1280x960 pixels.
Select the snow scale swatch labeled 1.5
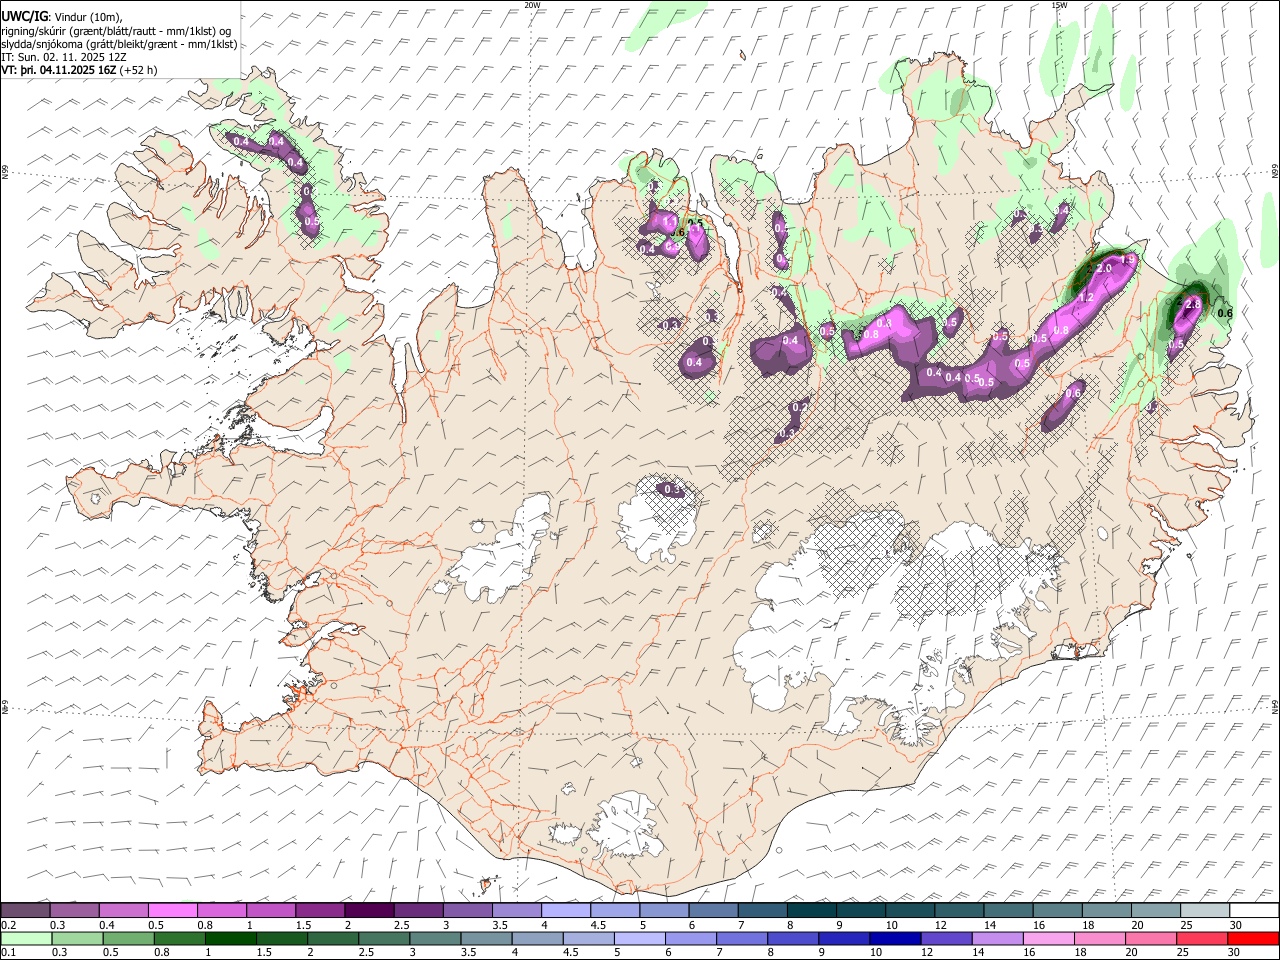point(320,910)
